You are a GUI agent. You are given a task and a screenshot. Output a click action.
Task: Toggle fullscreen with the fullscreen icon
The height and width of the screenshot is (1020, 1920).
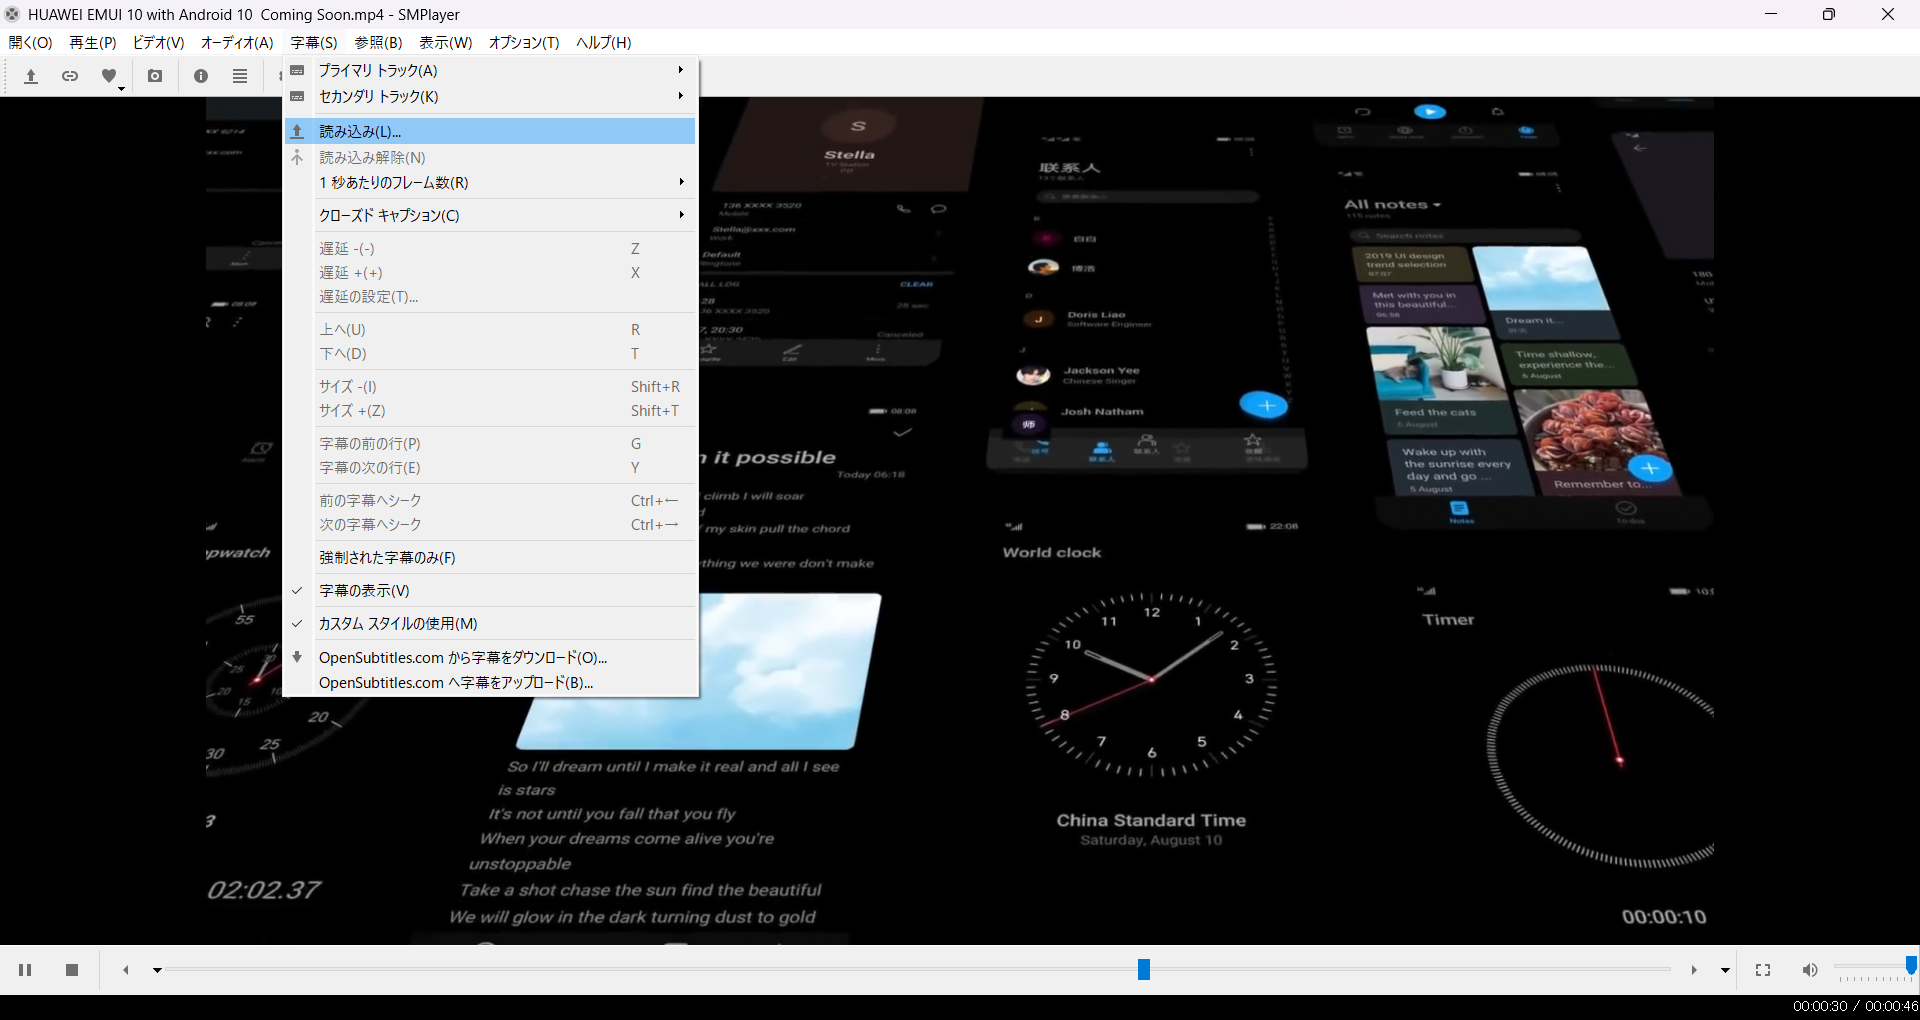1763,970
